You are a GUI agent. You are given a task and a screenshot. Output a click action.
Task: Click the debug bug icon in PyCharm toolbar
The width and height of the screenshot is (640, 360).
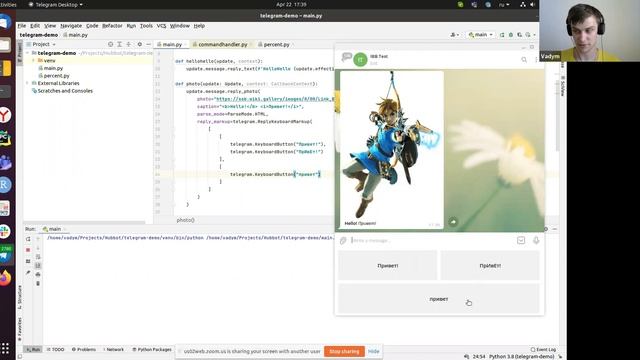(511, 35)
